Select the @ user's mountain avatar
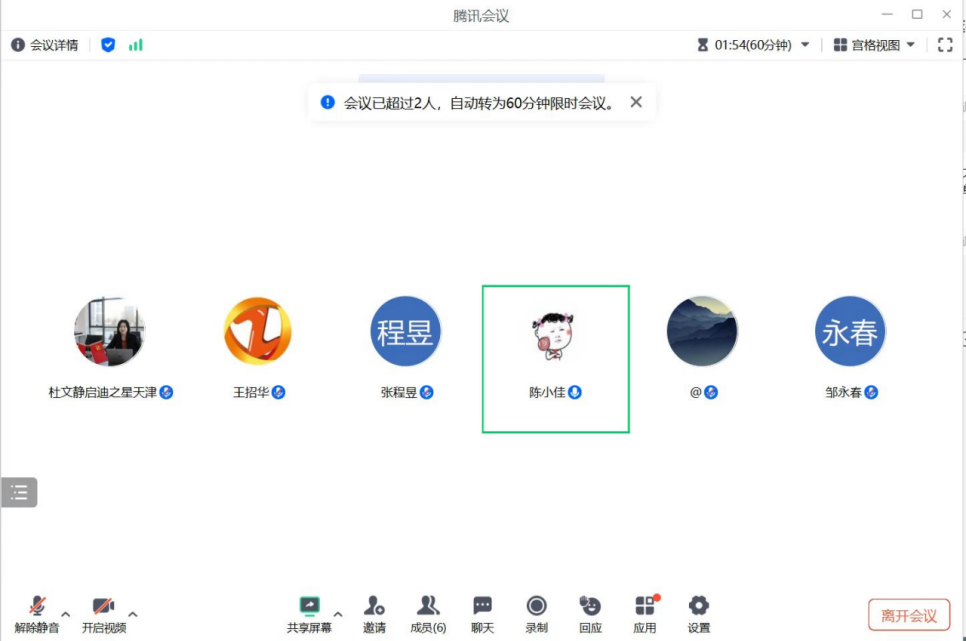The image size is (966, 641). (x=702, y=332)
